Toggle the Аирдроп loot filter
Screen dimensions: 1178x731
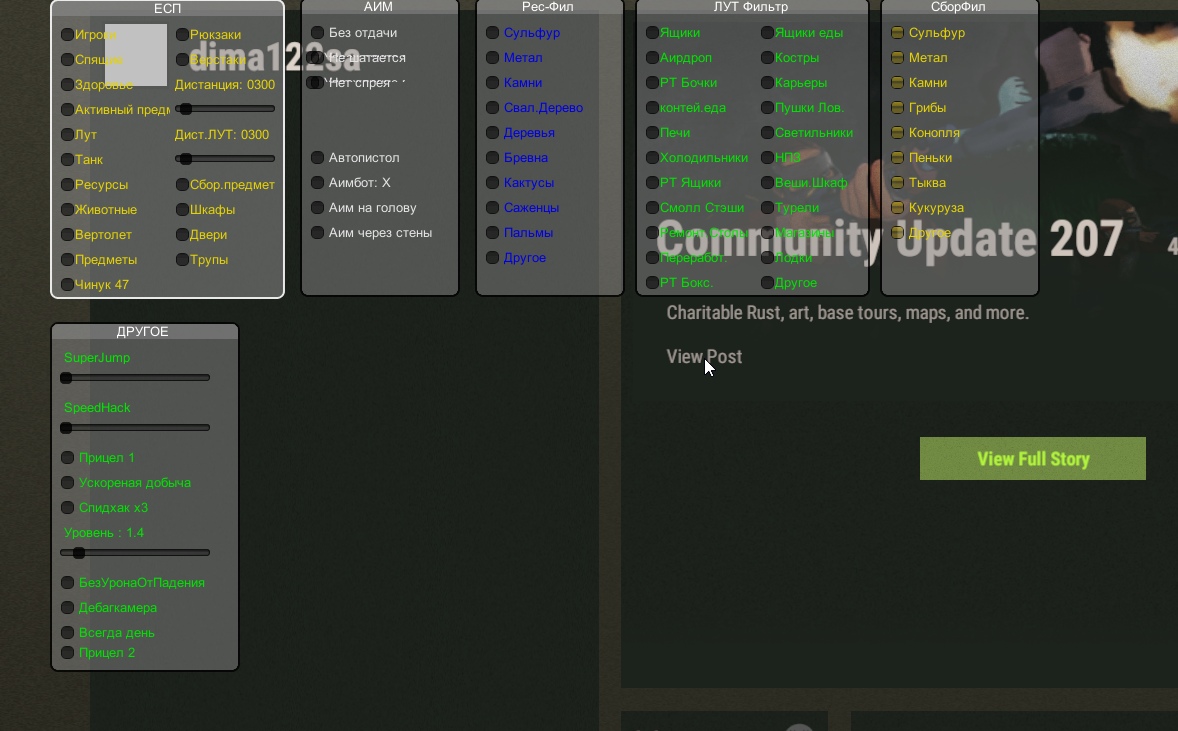tap(652, 58)
